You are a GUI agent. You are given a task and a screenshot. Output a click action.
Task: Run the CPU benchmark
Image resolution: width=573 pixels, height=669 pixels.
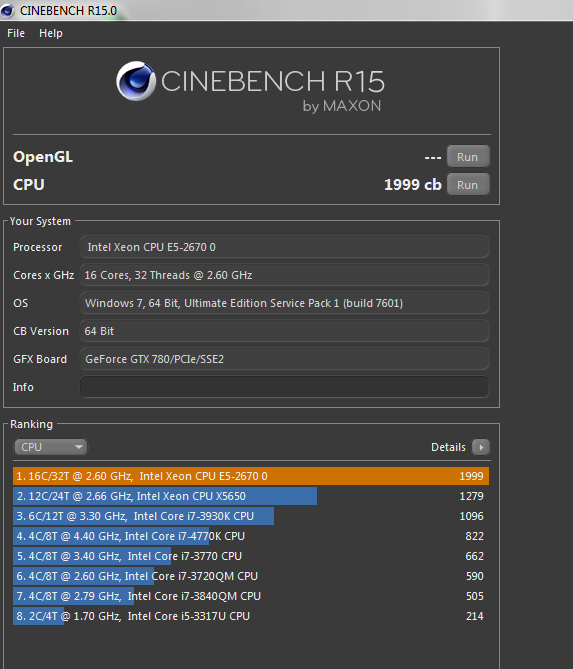[468, 185]
